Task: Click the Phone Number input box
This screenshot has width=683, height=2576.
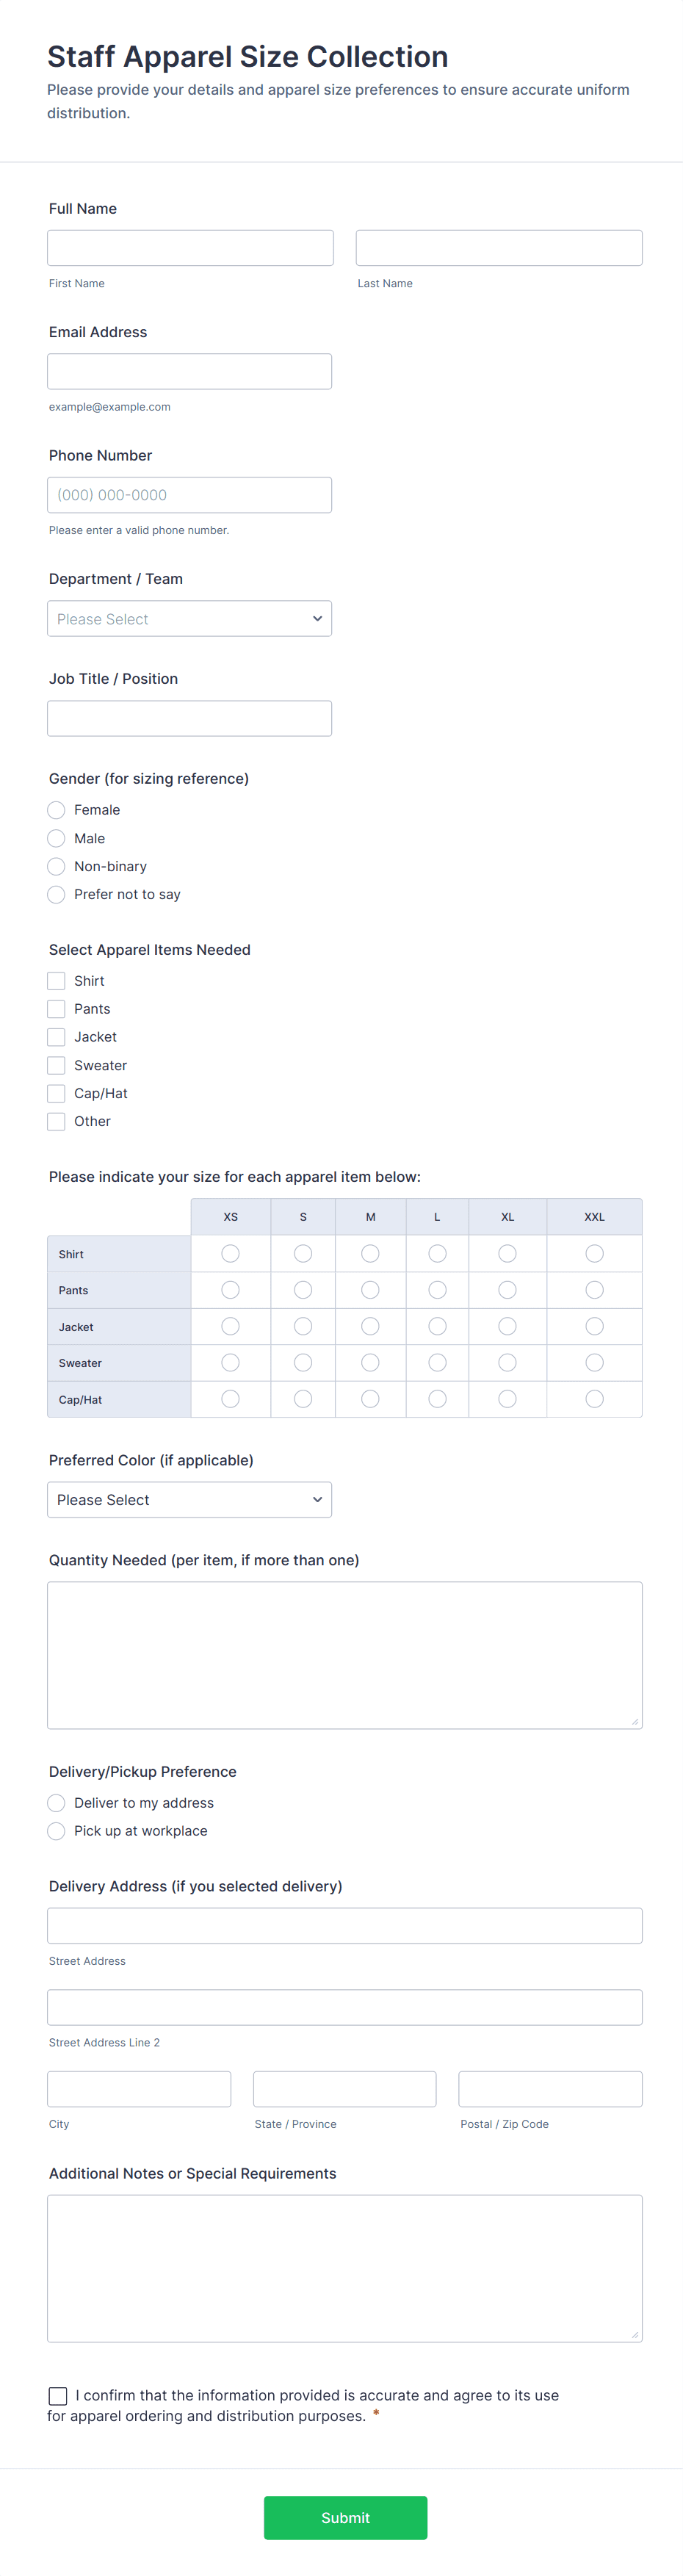Action: pyautogui.click(x=189, y=495)
